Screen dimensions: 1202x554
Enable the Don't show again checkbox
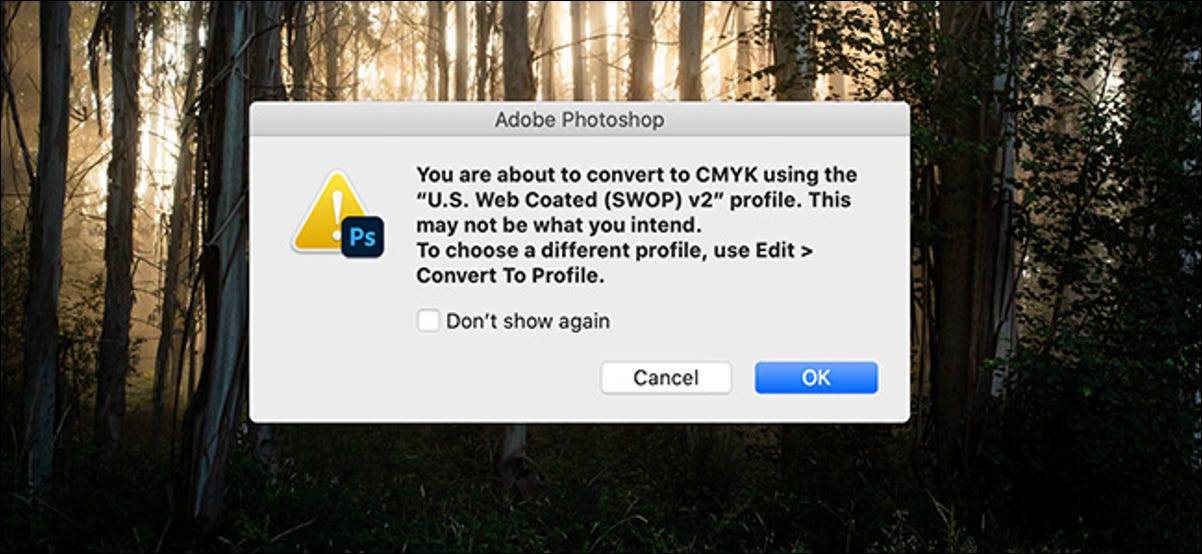428,321
